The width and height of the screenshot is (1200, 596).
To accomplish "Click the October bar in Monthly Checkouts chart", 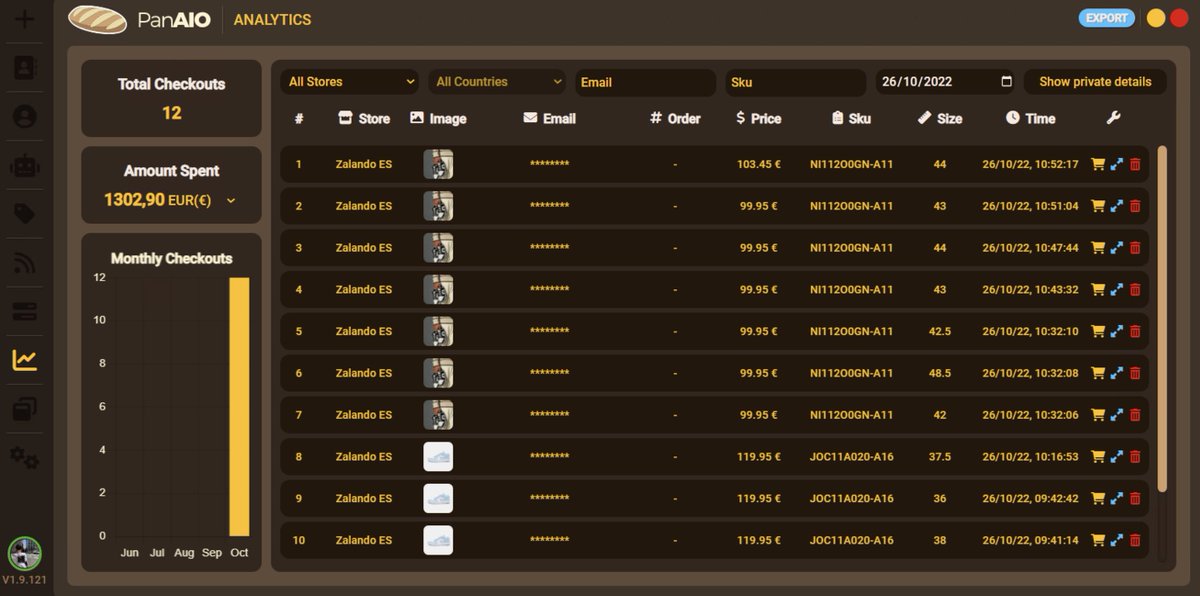I will (239, 407).
